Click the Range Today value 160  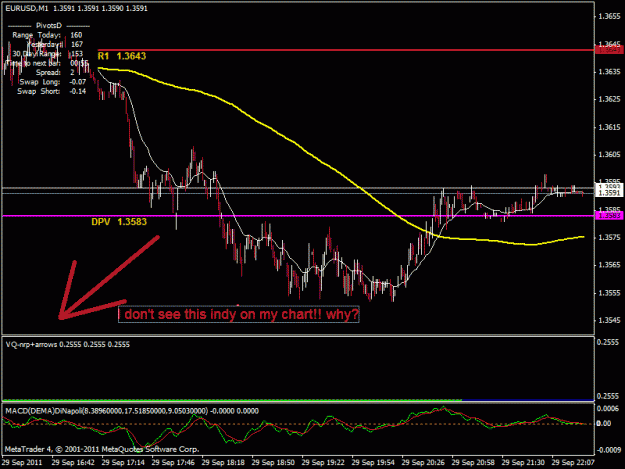tap(76, 35)
